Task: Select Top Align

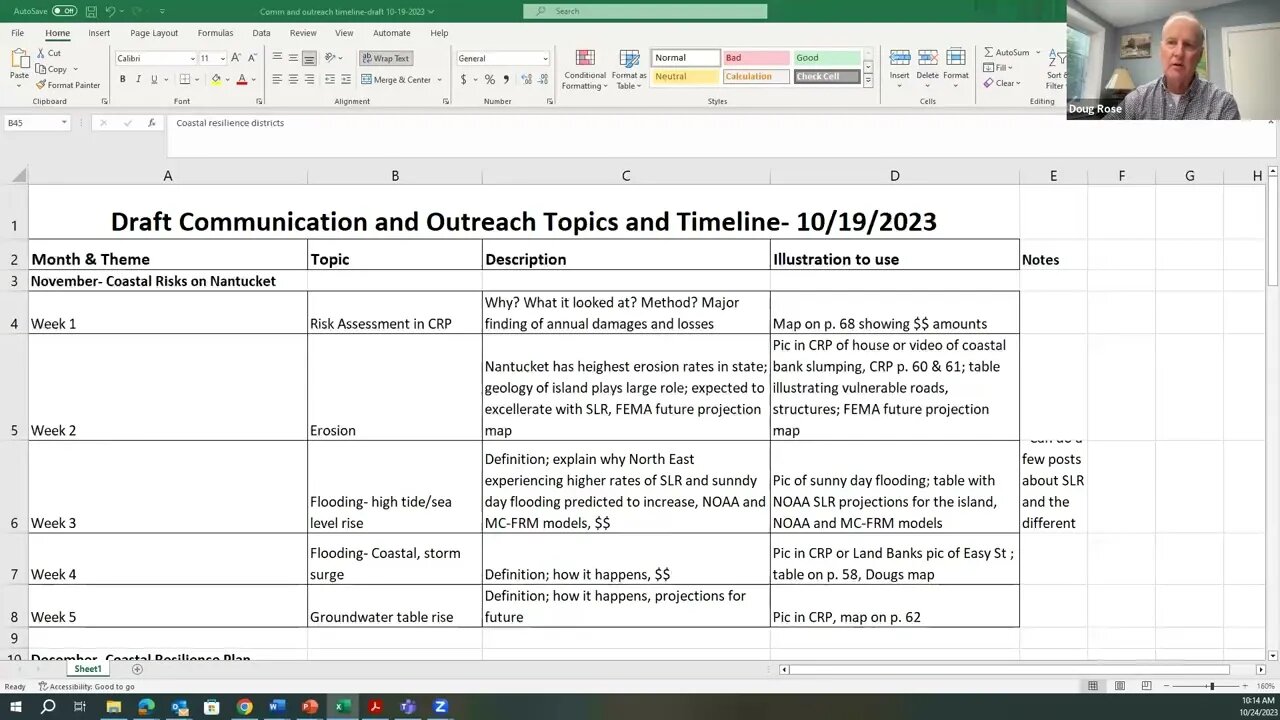Action: pos(277,58)
